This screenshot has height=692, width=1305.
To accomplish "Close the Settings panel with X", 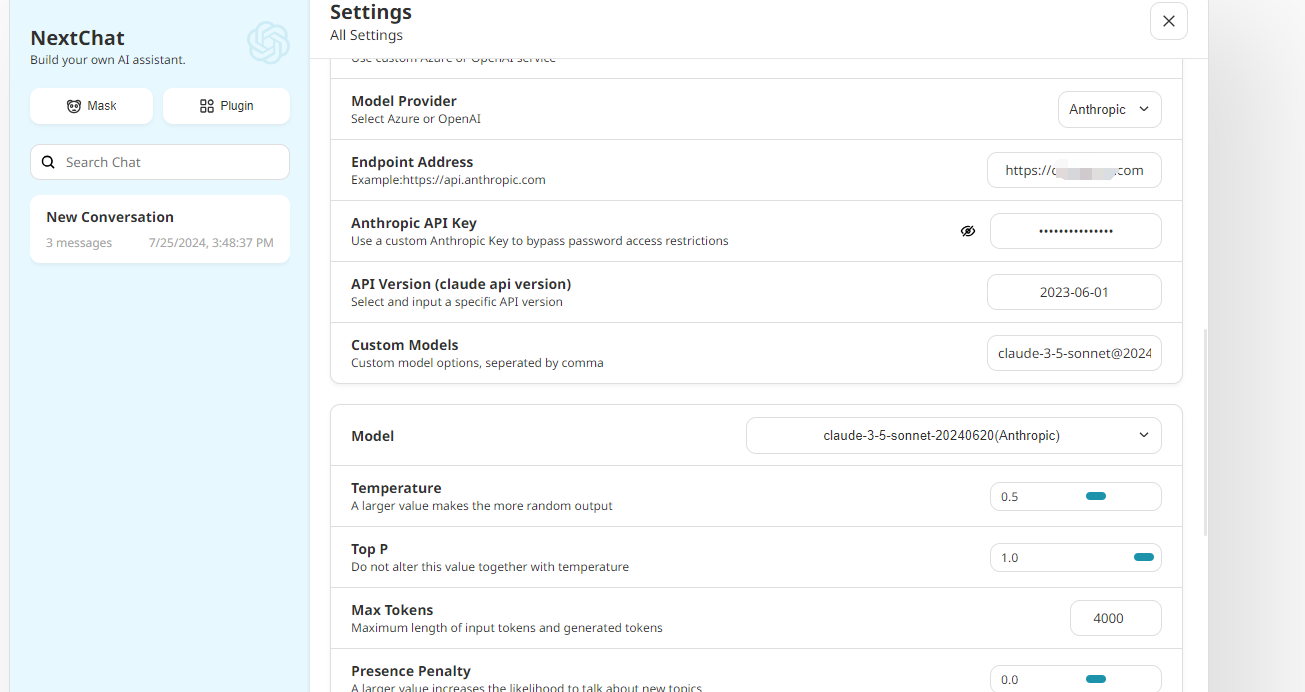I will pyautogui.click(x=1169, y=21).
